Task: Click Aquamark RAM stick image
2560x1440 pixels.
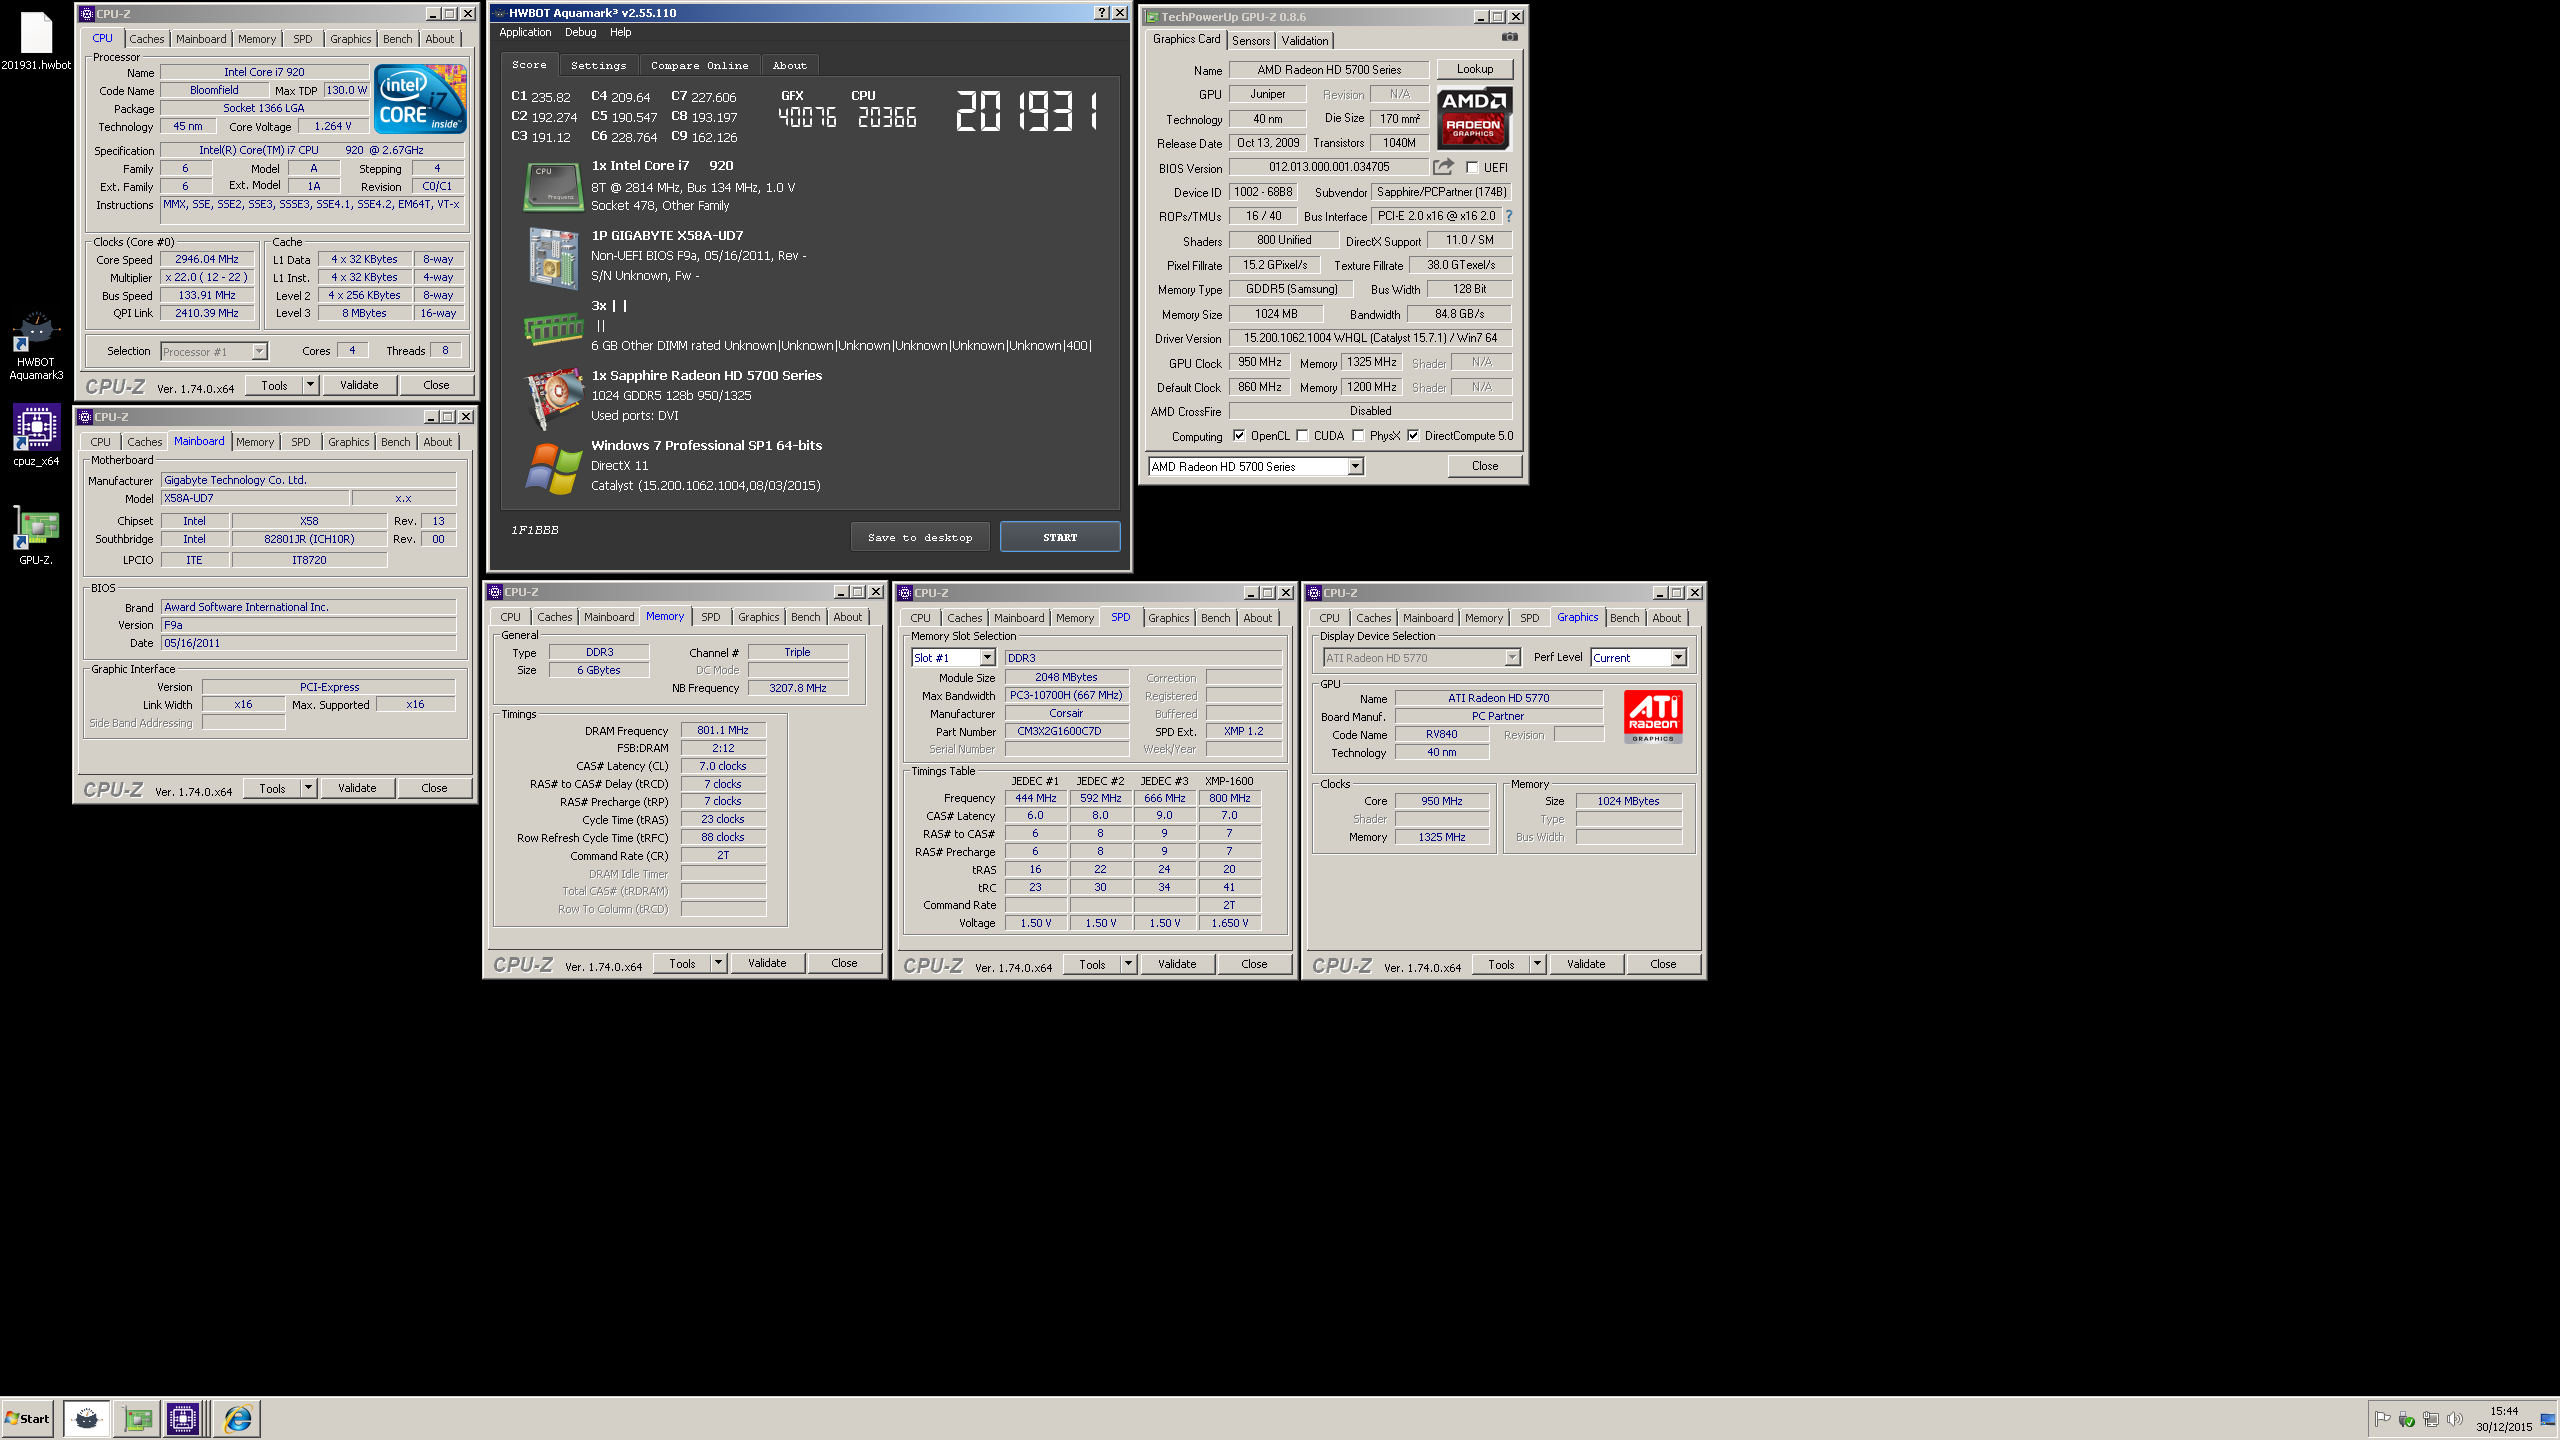Action: pos(553,328)
